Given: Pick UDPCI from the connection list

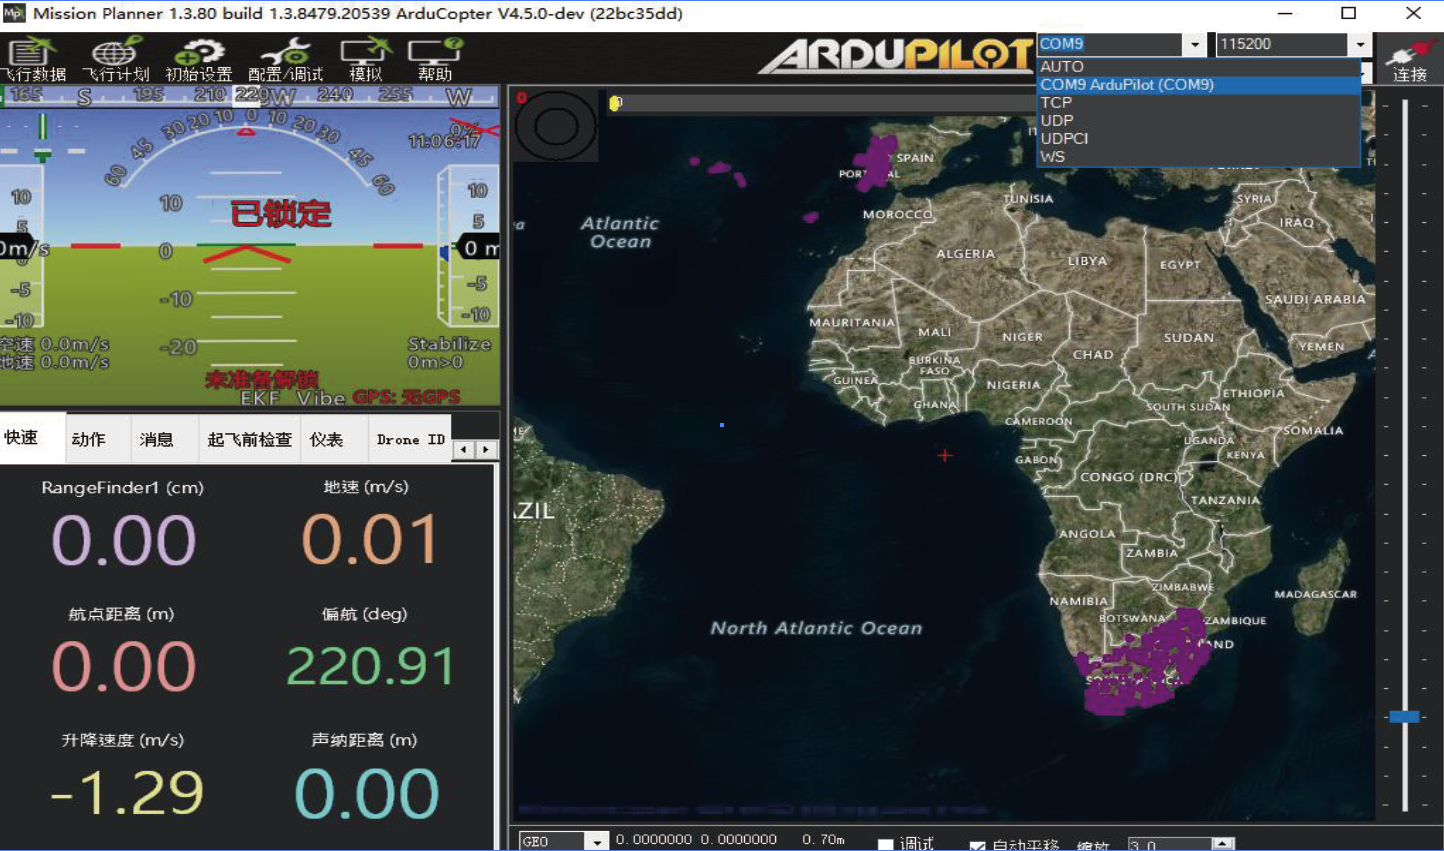Looking at the screenshot, I should [x=1199, y=139].
